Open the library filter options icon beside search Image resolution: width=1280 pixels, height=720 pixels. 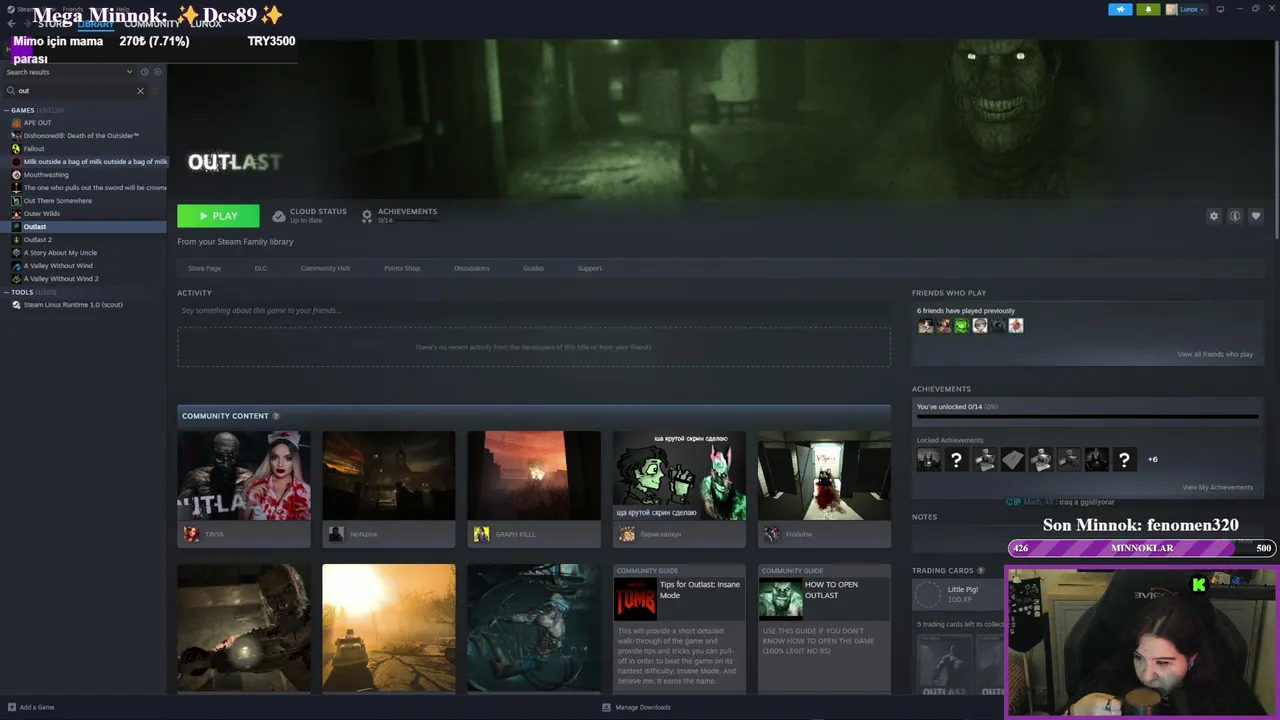coord(156,91)
